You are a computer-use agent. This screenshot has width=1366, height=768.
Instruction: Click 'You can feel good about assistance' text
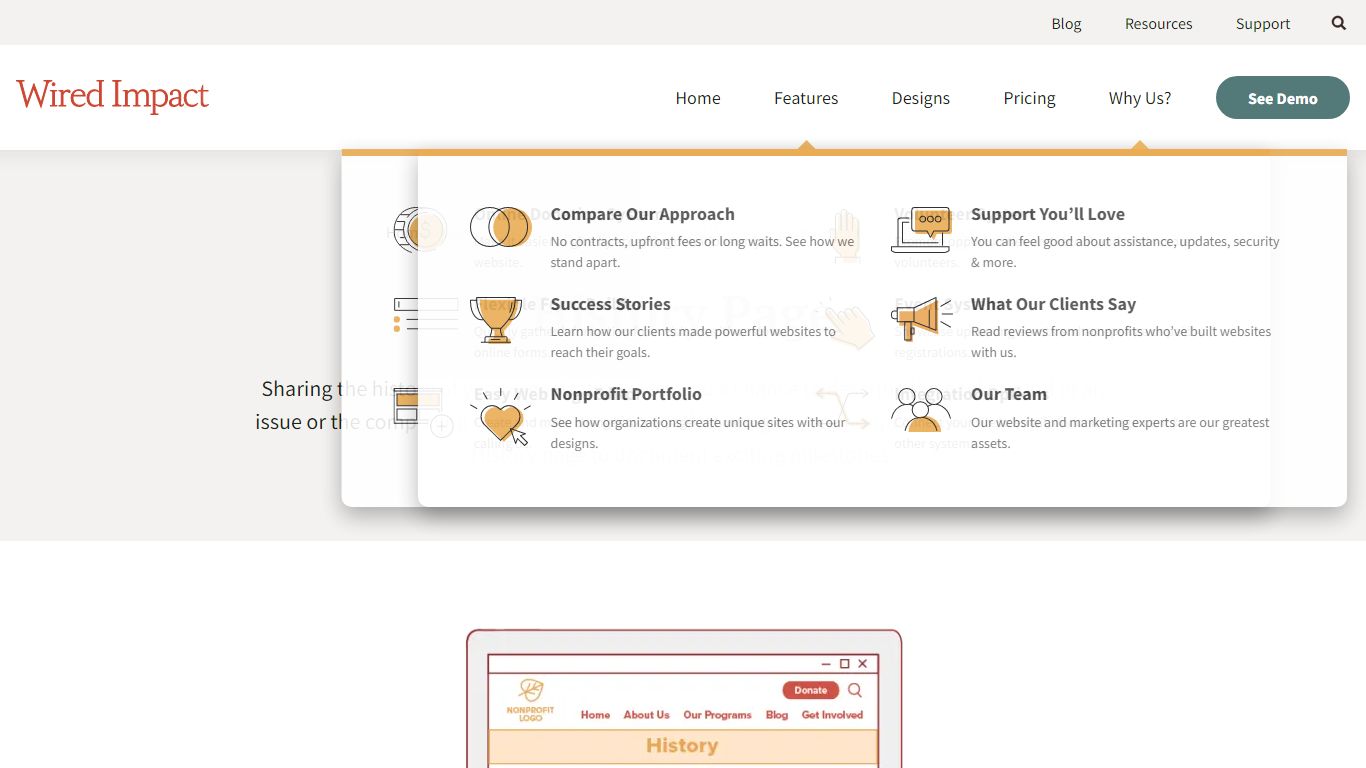tap(1125, 252)
